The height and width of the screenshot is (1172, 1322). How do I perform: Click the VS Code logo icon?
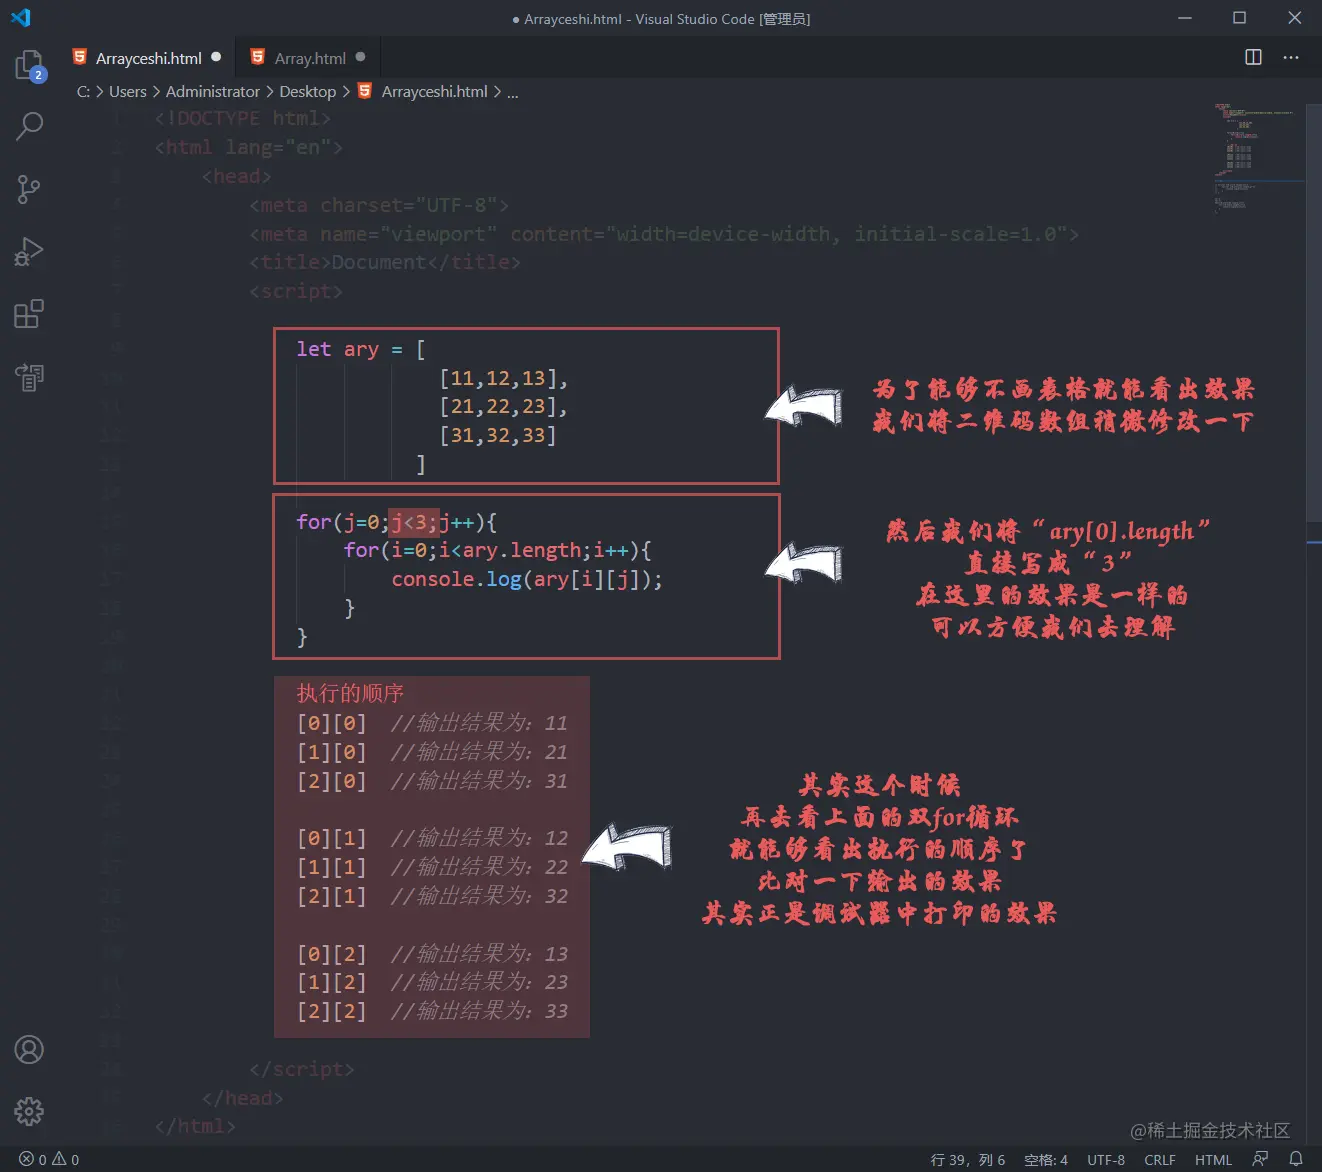pyautogui.click(x=20, y=18)
